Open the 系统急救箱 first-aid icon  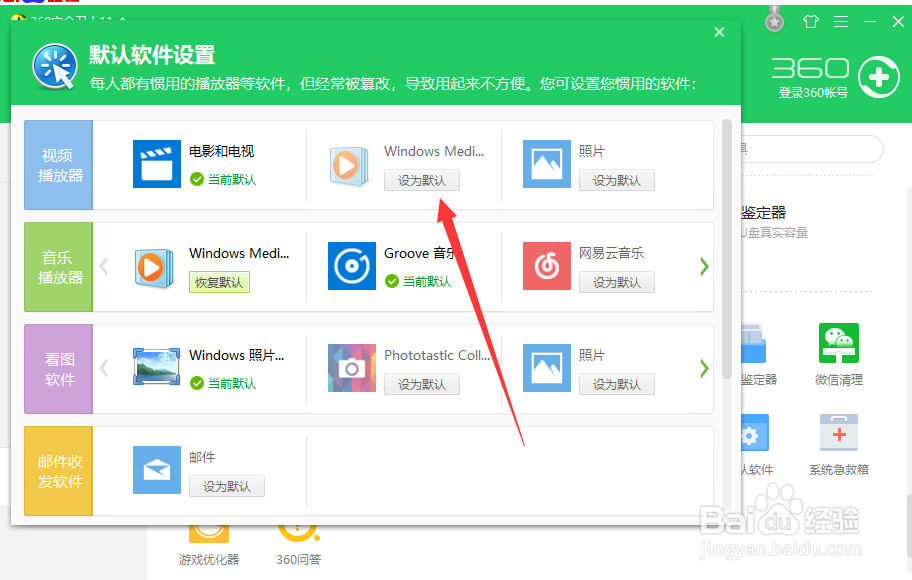click(839, 433)
